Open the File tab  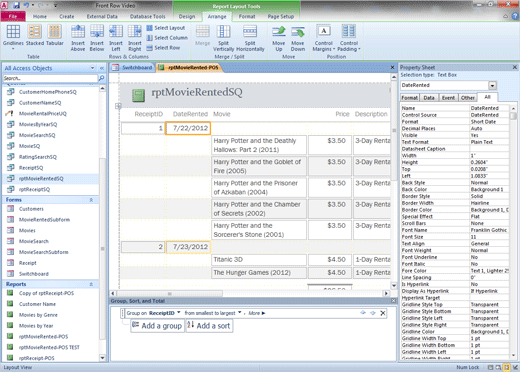coord(13,16)
